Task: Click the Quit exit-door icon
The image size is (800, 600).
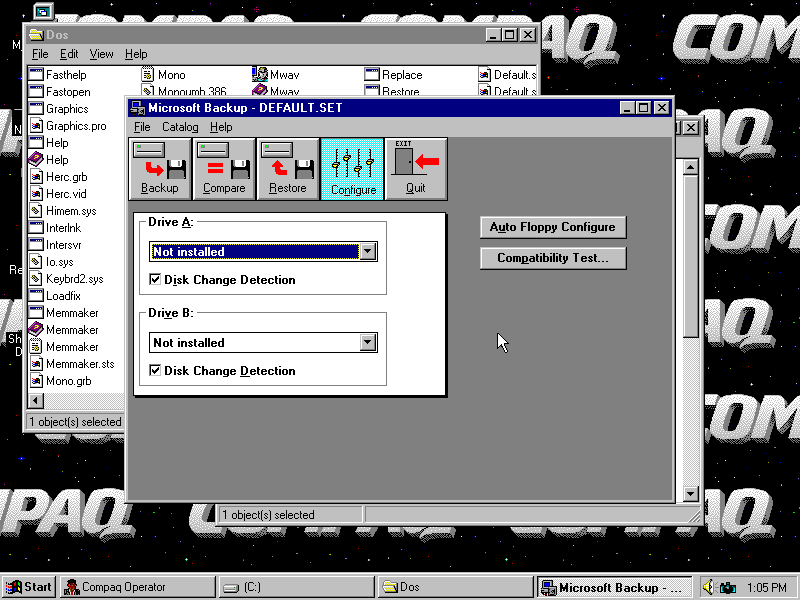Action: coord(416,169)
